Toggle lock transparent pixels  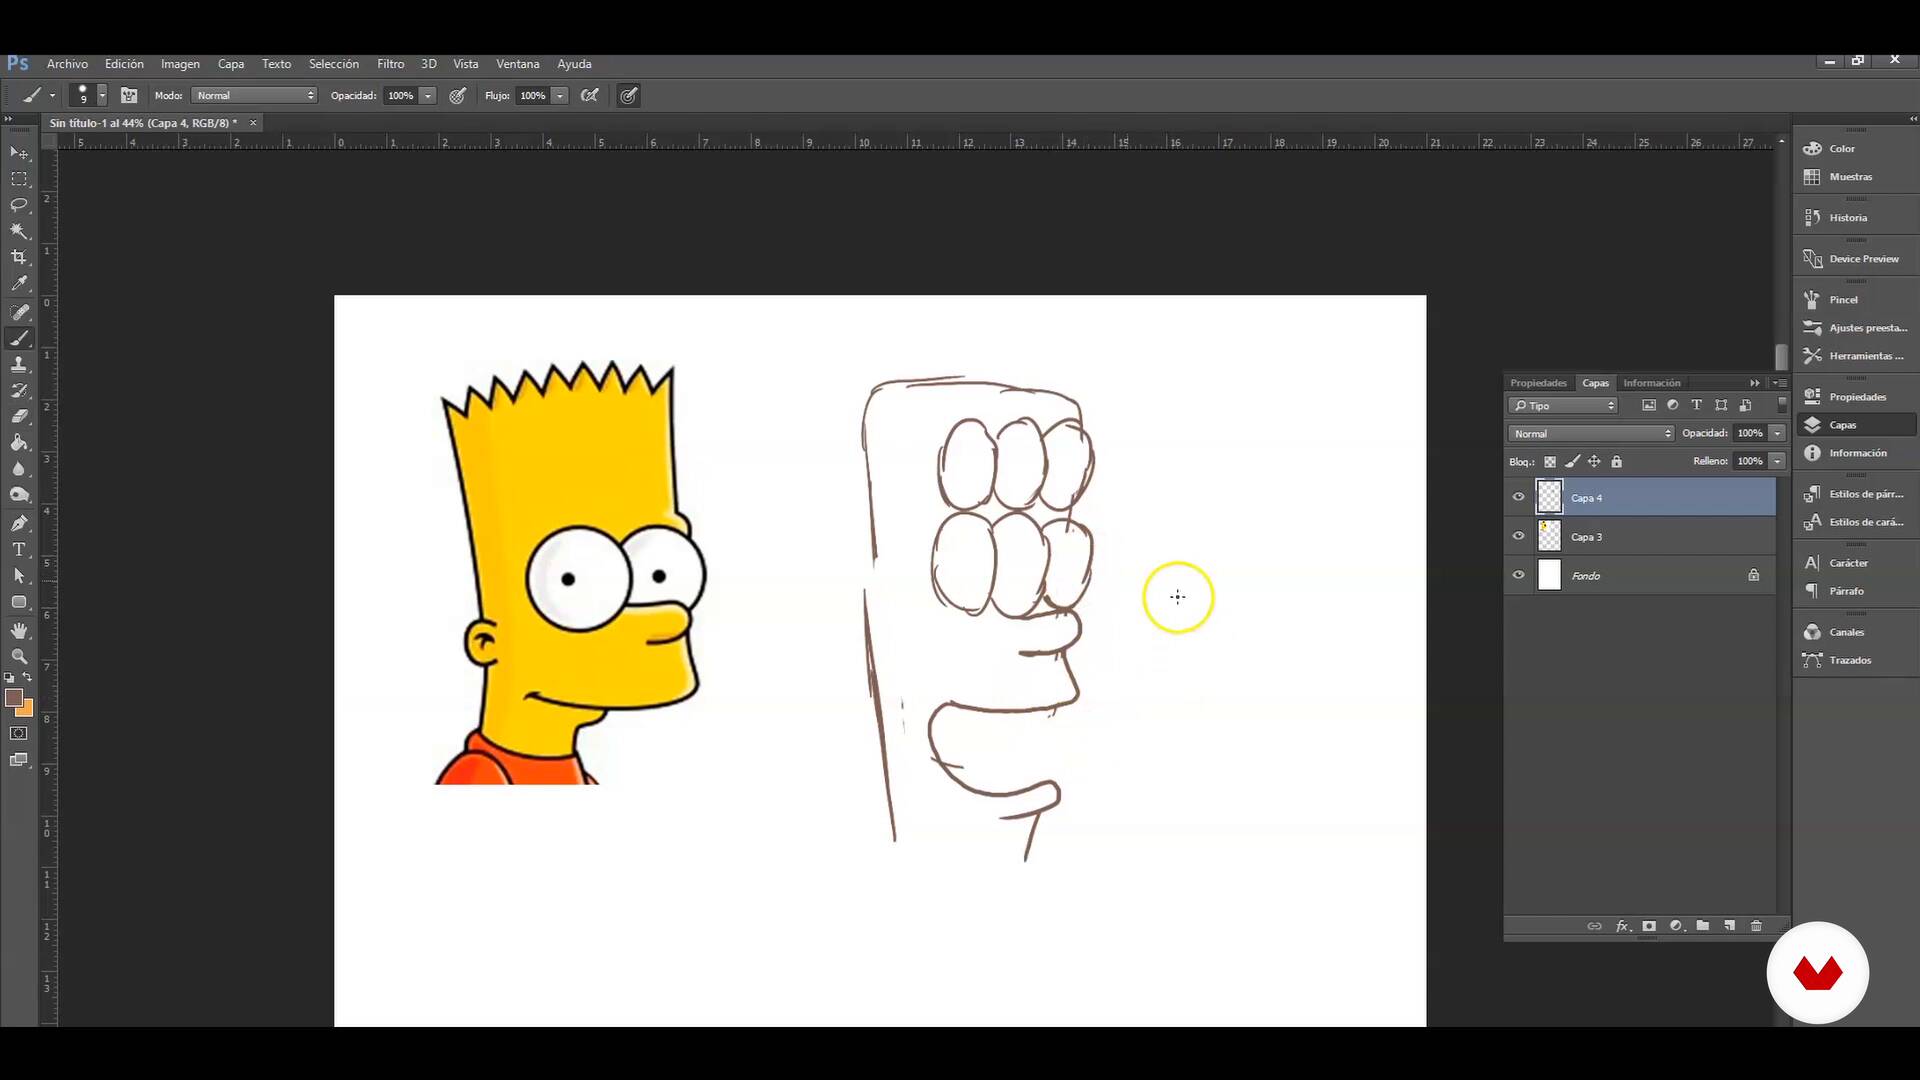(1550, 461)
